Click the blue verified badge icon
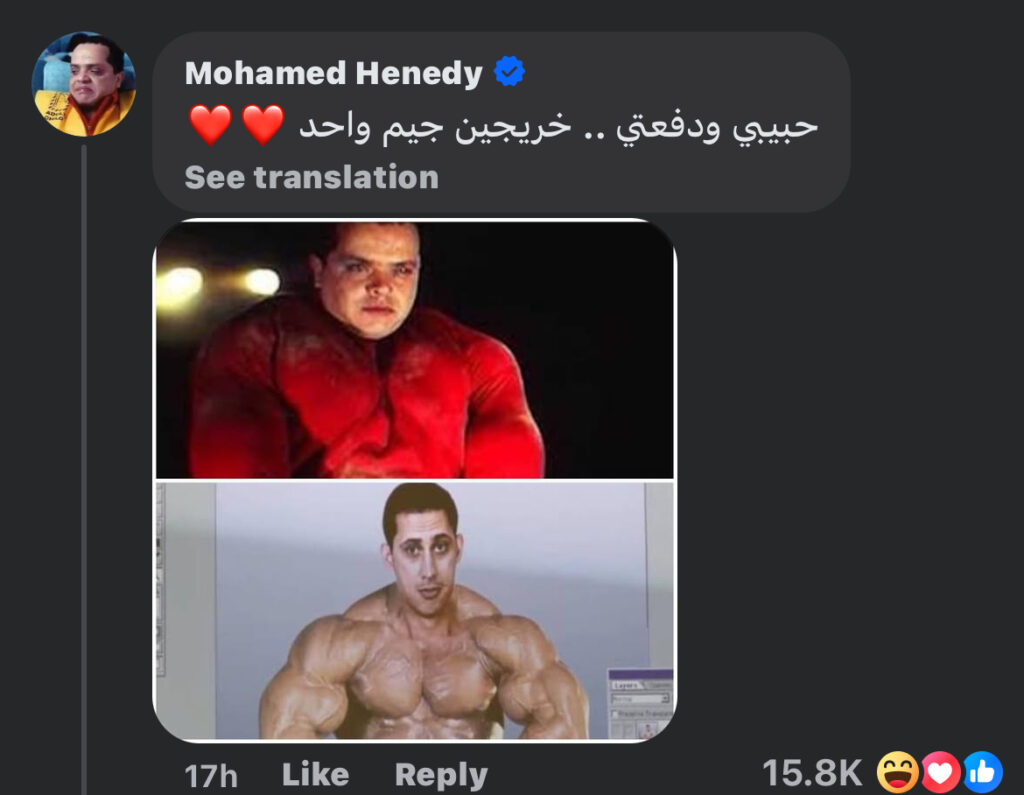1024x795 pixels. 509,71
